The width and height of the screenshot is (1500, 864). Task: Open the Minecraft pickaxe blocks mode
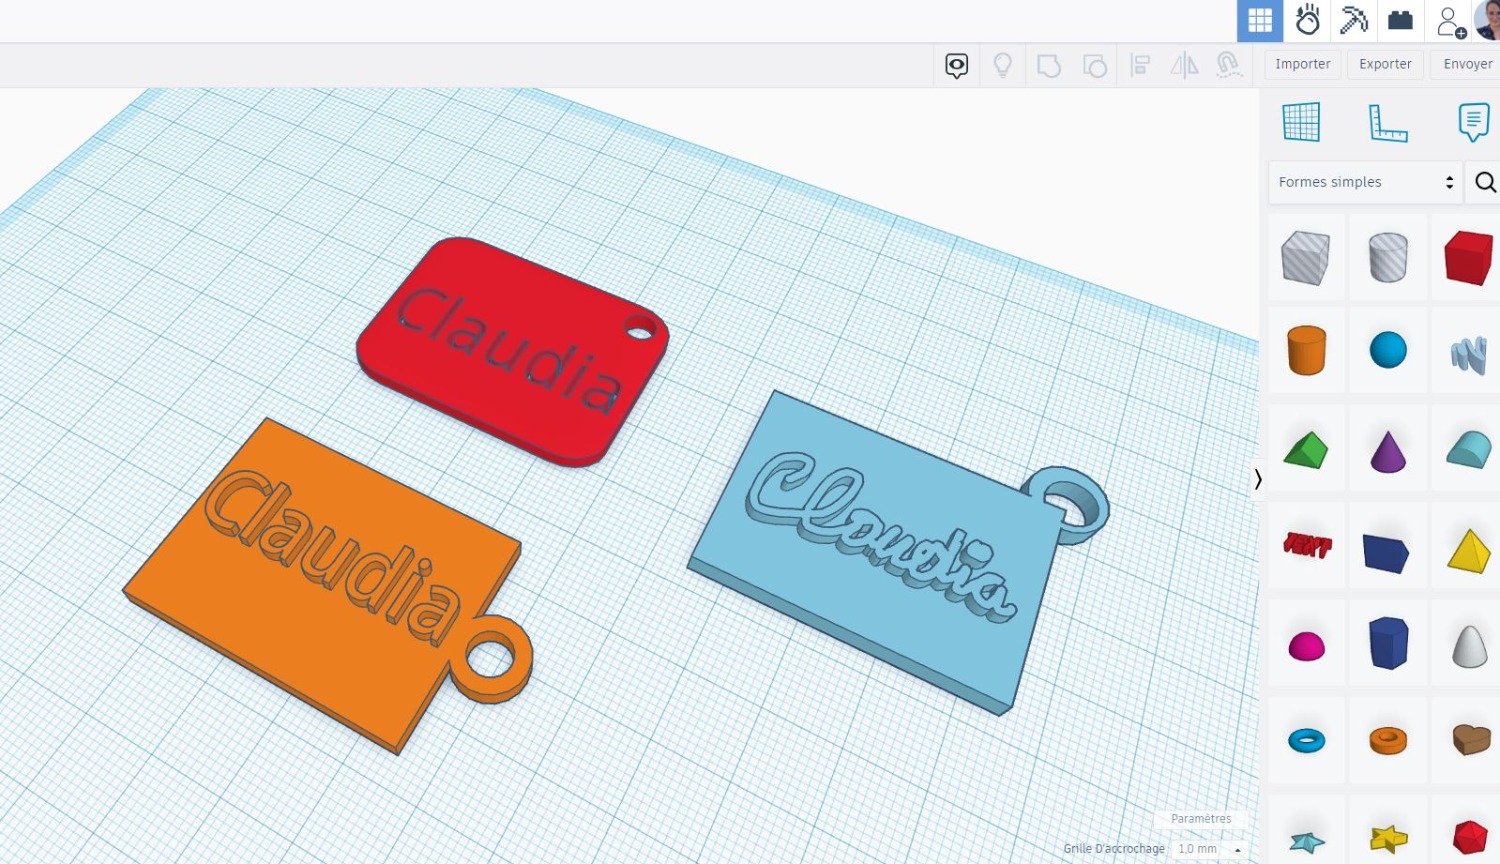[1354, 21]
